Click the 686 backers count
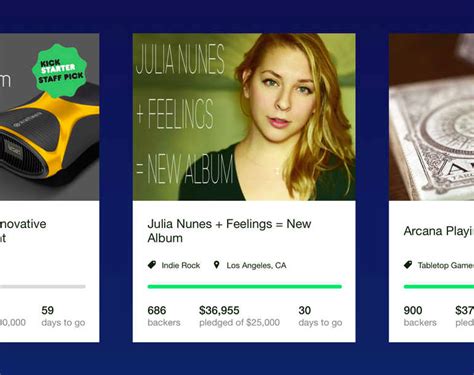This screenshot has height=375, width=474. [164, 316]
